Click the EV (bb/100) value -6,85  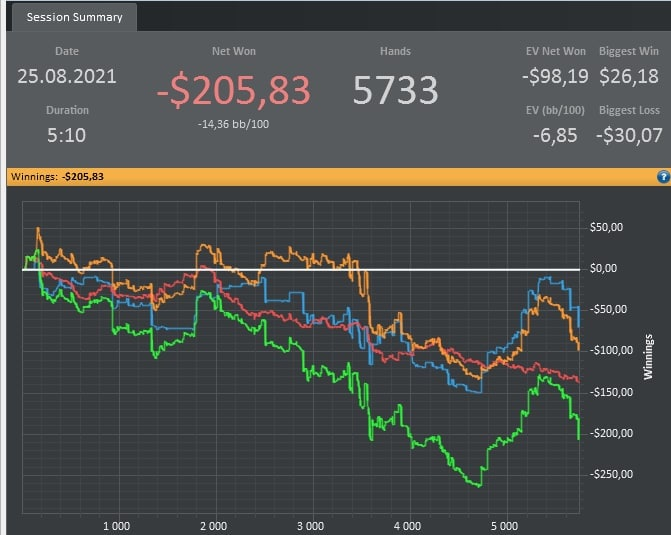(555, 136)
